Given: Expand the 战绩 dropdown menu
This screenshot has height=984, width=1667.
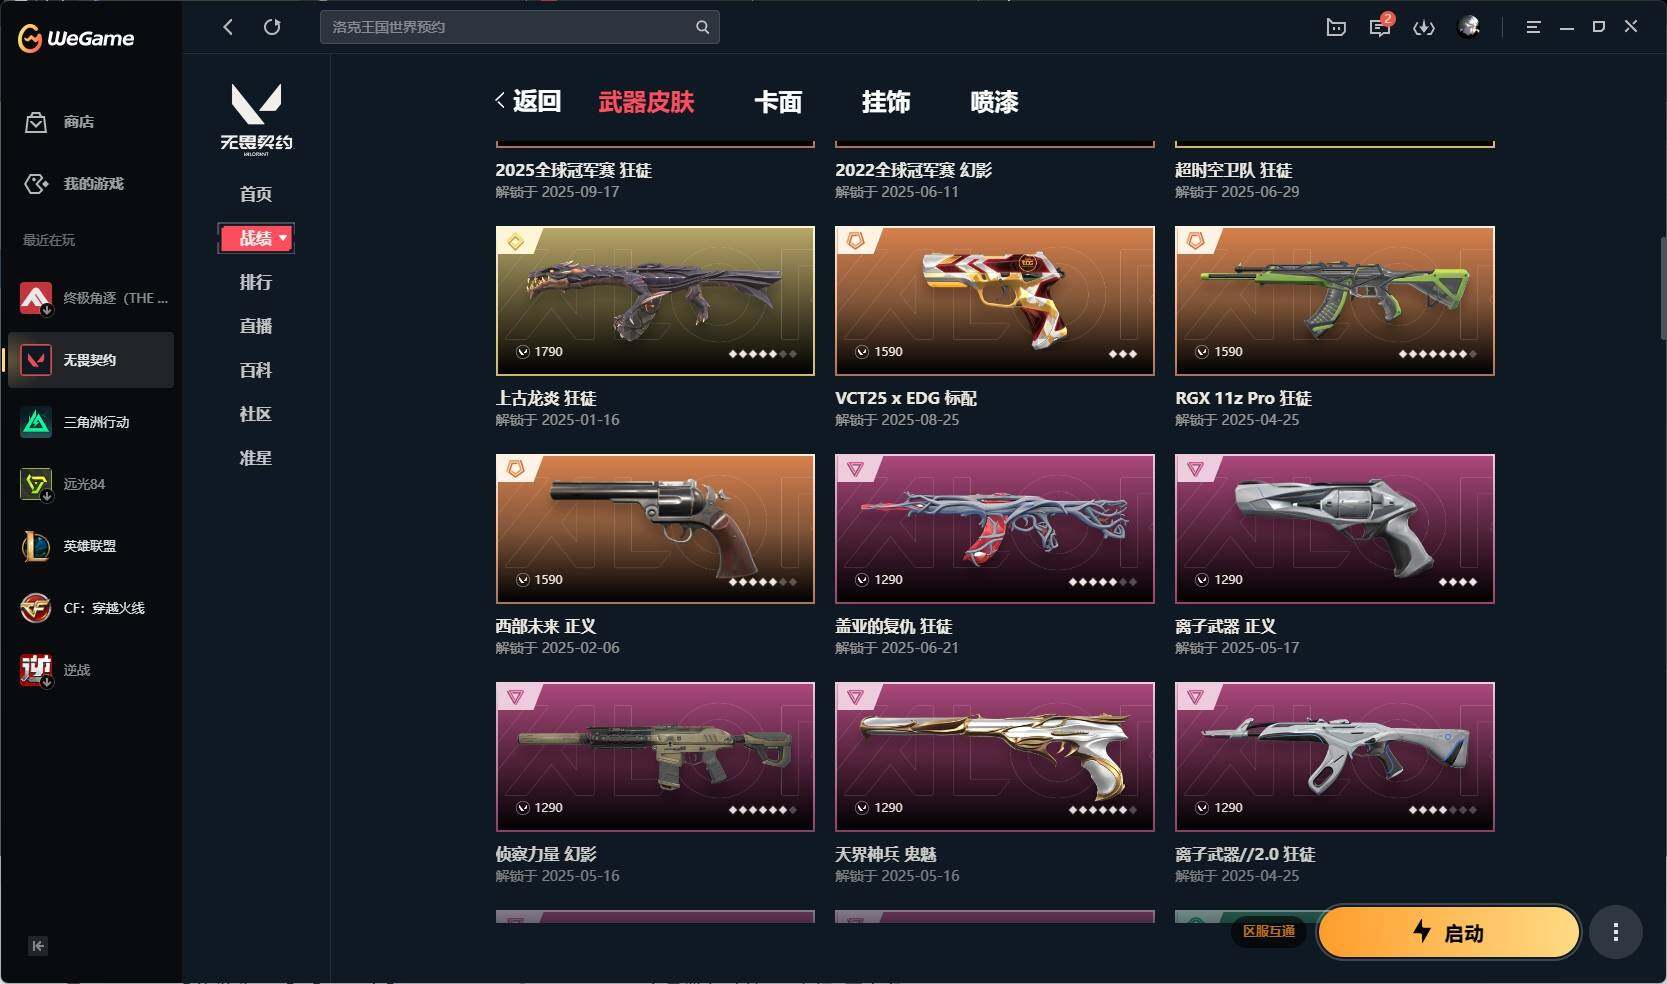Looking at the screenshot, I should [256, 238].
